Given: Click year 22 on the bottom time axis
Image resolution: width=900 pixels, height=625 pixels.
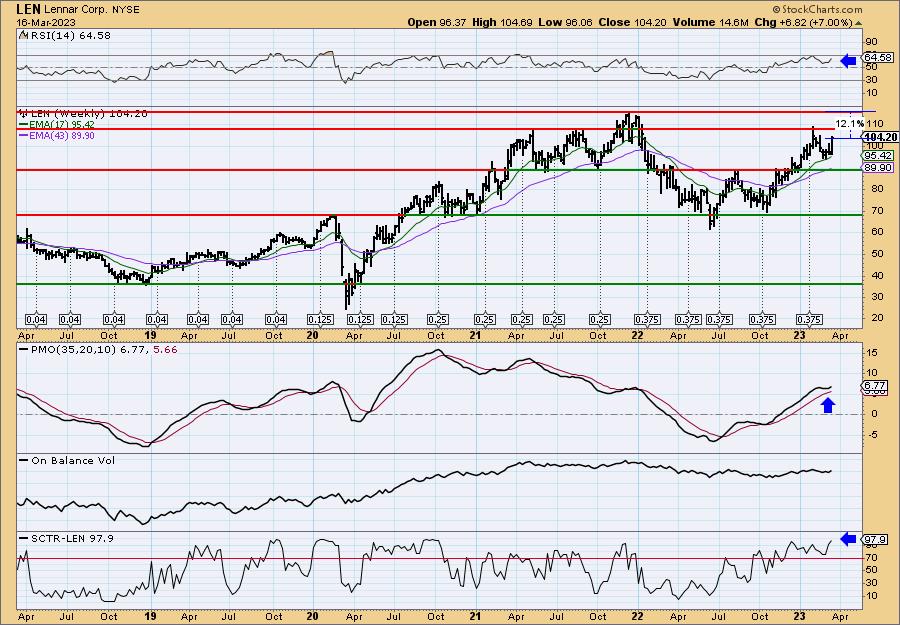Looking at the screenshot, I should point(638,616).
